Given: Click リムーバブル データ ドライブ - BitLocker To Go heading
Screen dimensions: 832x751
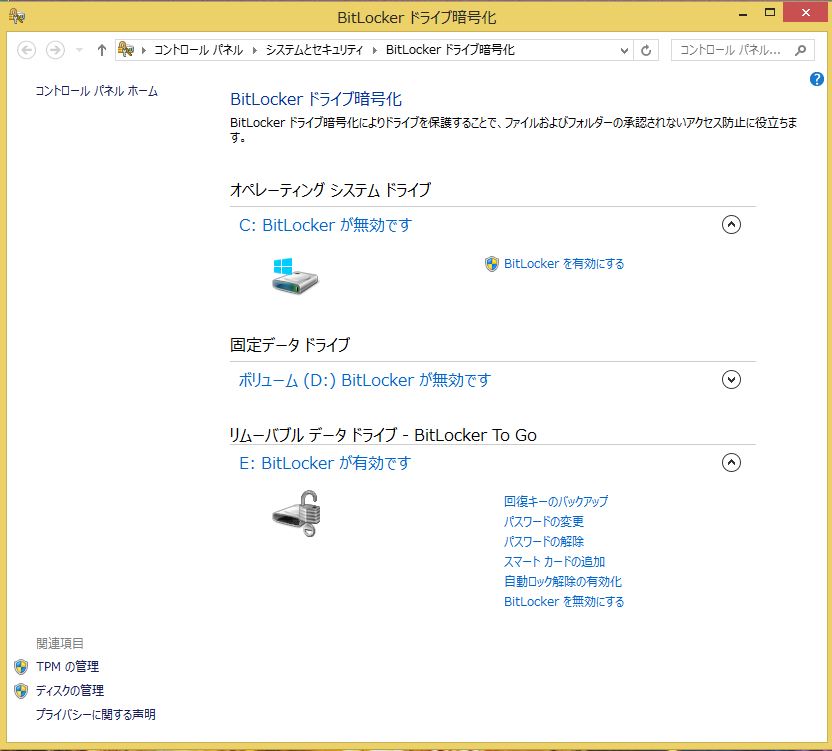Looking at the screenshot, I should click(x=383, y=435).
